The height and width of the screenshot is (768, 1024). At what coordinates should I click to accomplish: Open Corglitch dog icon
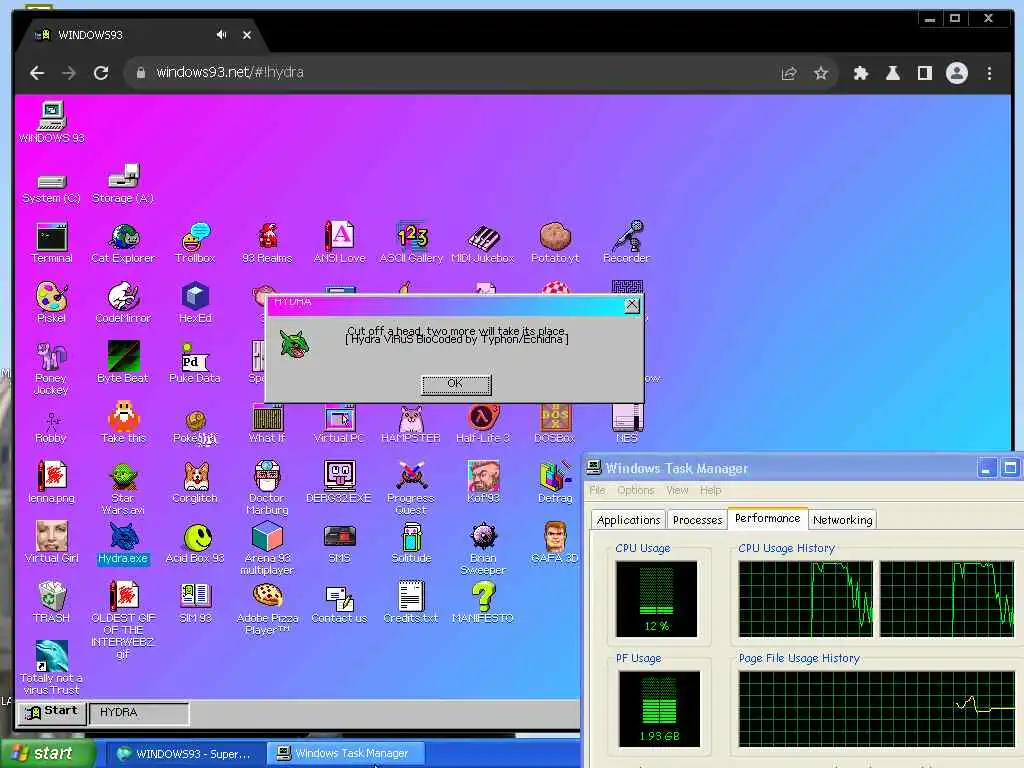(195, 482)
